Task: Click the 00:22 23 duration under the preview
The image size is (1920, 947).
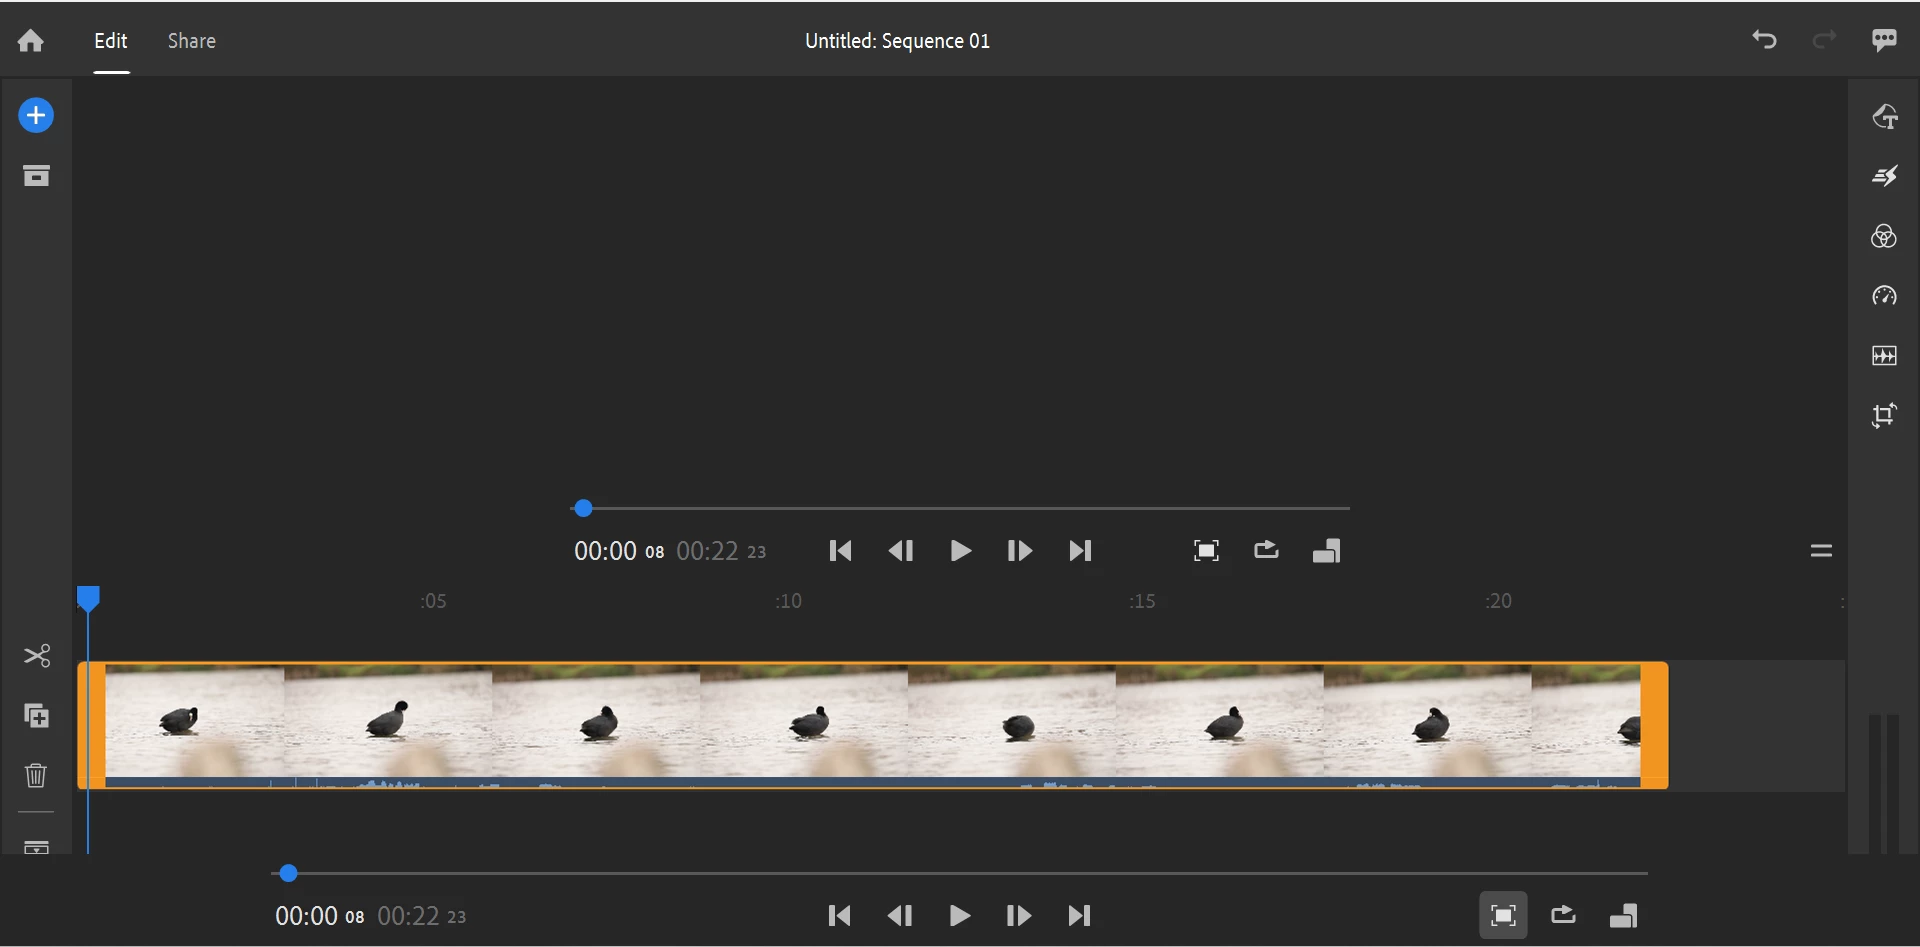Action: 721,551
